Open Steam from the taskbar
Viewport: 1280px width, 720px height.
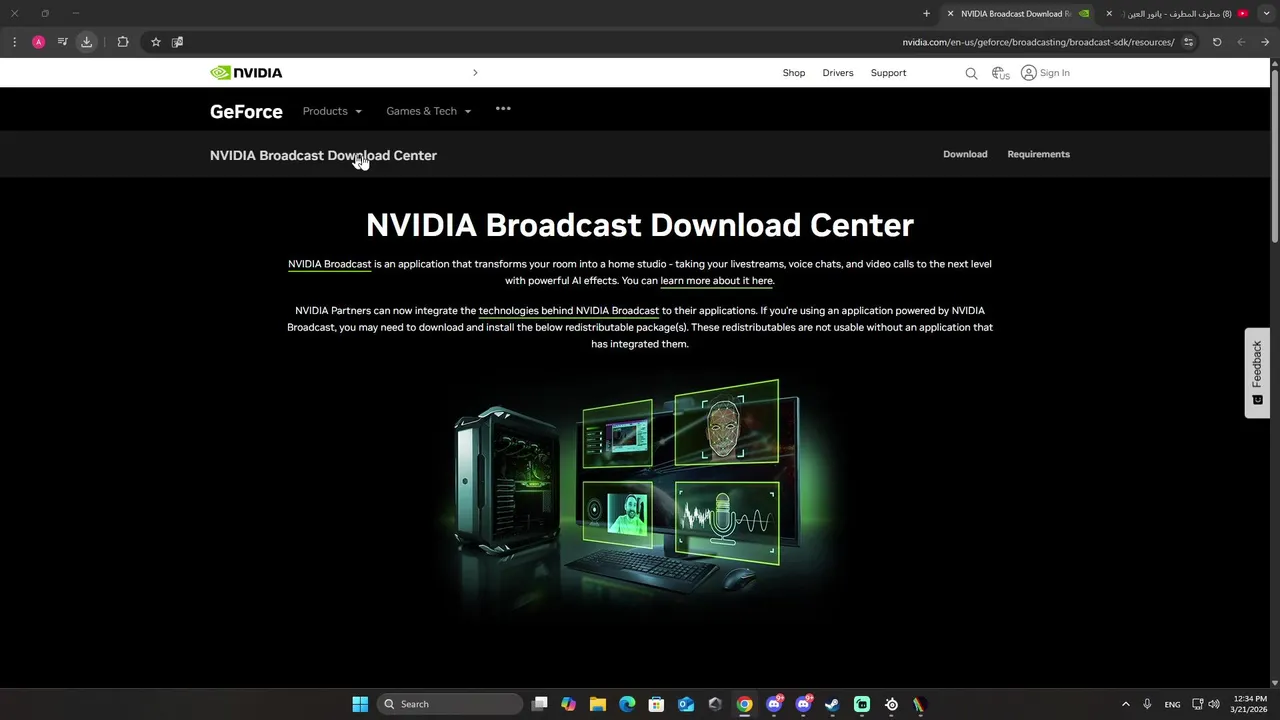[832, 704]
